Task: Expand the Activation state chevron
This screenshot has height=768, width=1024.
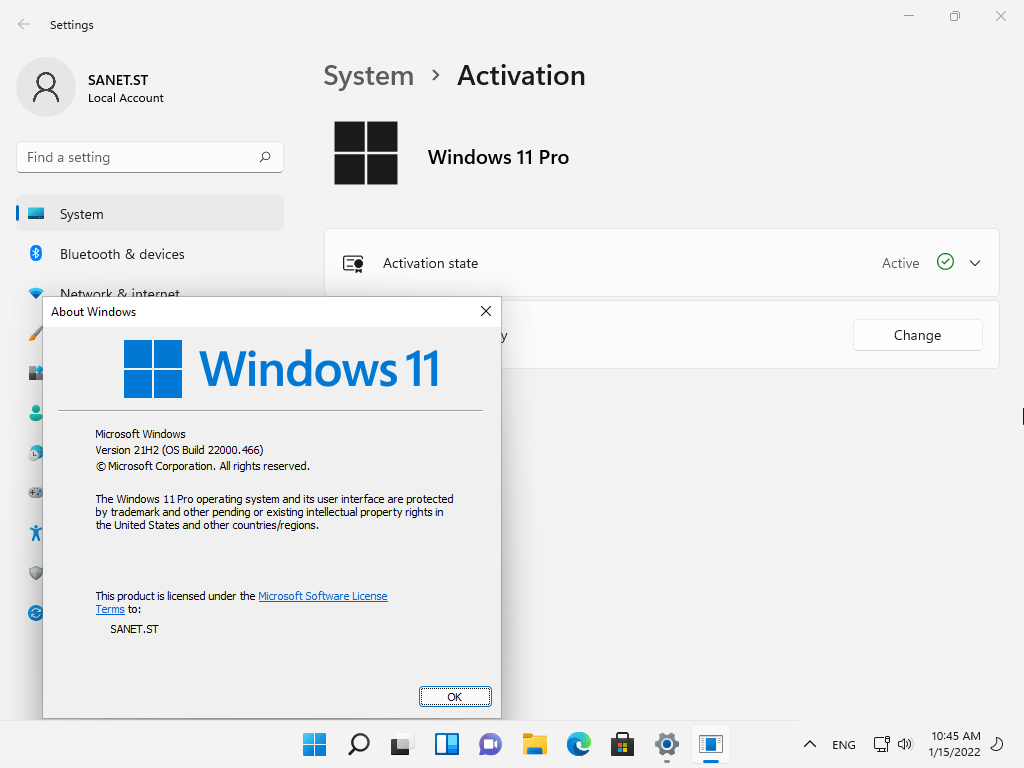Action: coord(975,263)
